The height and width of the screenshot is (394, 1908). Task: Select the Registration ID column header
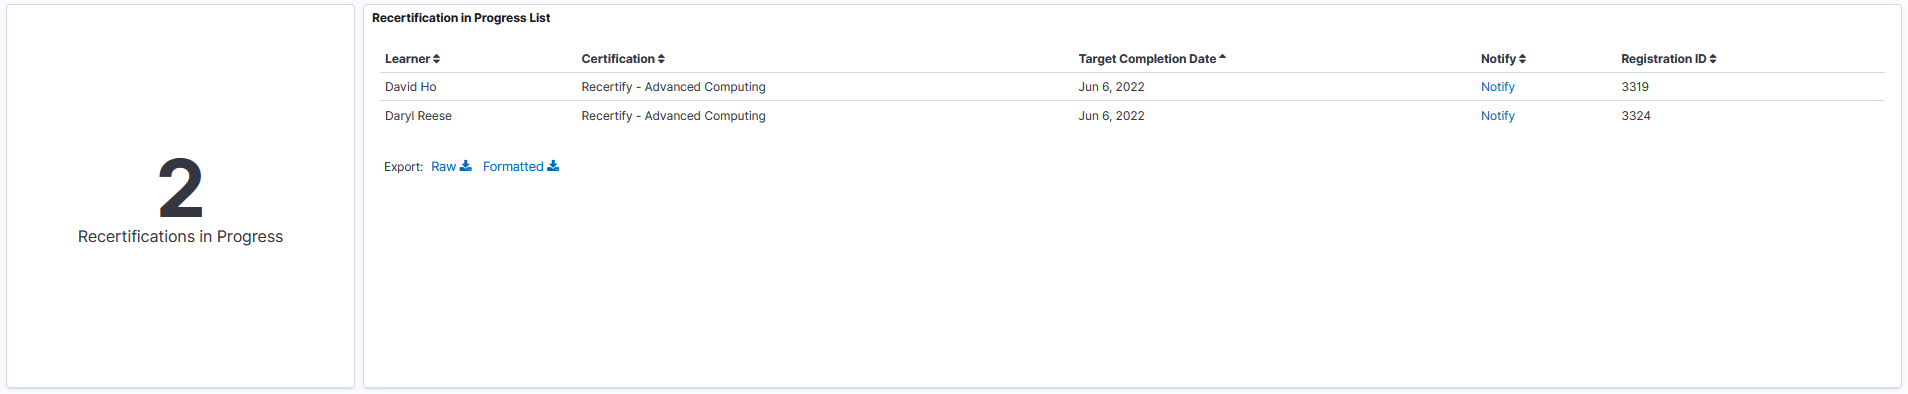(x=1664, y=59)
